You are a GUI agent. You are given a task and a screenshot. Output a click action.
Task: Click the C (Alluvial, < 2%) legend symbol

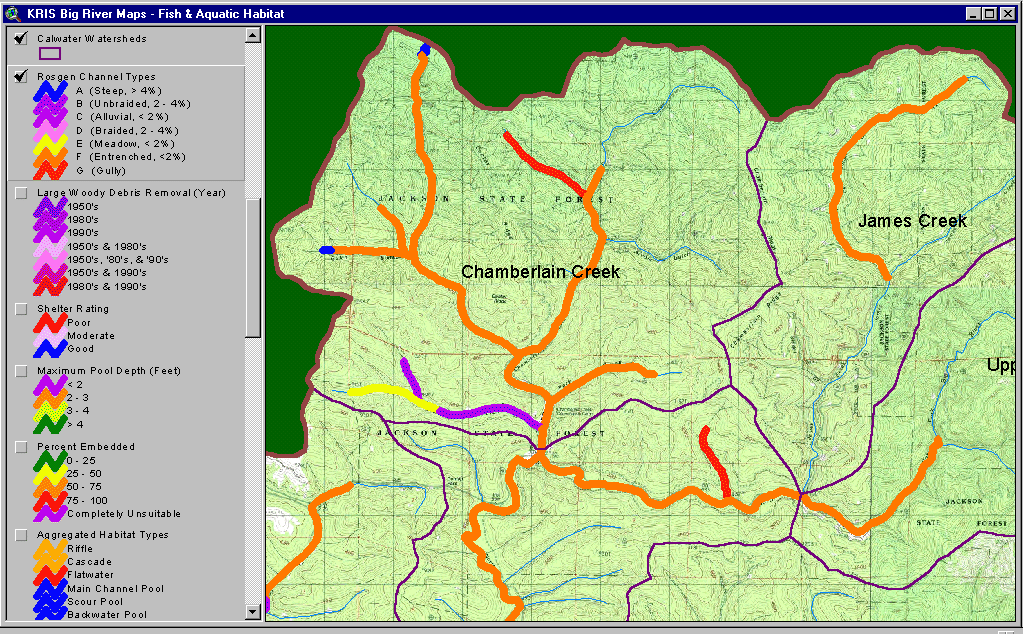(50, 117)
